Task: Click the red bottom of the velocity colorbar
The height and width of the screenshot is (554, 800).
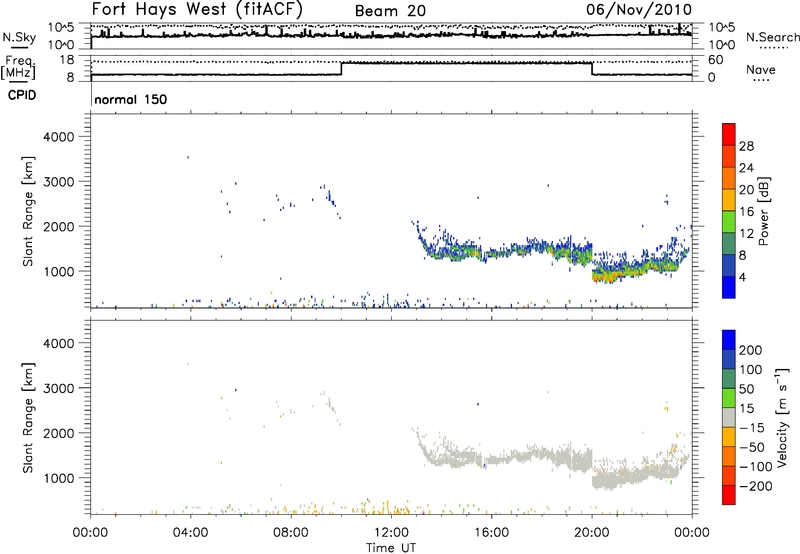Action: (729, 495)
